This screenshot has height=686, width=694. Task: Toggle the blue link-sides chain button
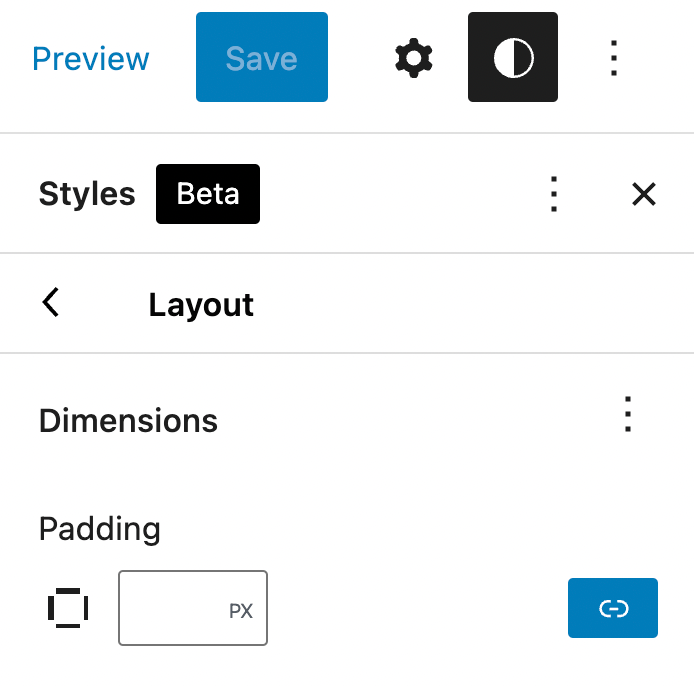pos(612,608)
